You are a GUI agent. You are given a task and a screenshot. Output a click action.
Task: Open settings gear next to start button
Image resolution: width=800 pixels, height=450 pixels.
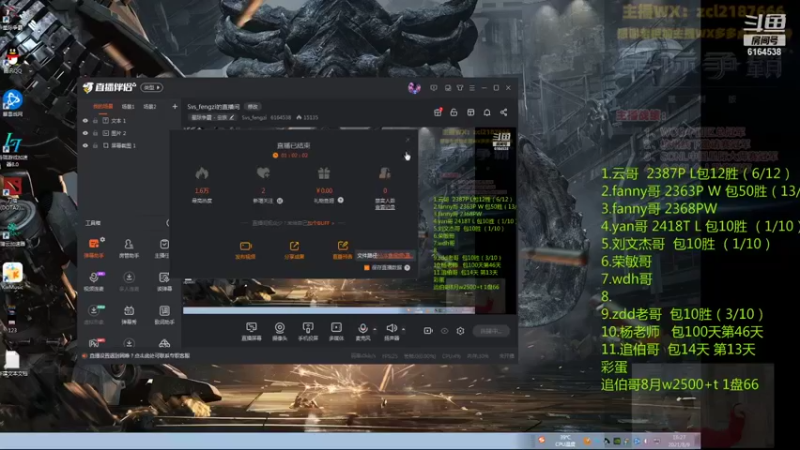tap(460, 331)
